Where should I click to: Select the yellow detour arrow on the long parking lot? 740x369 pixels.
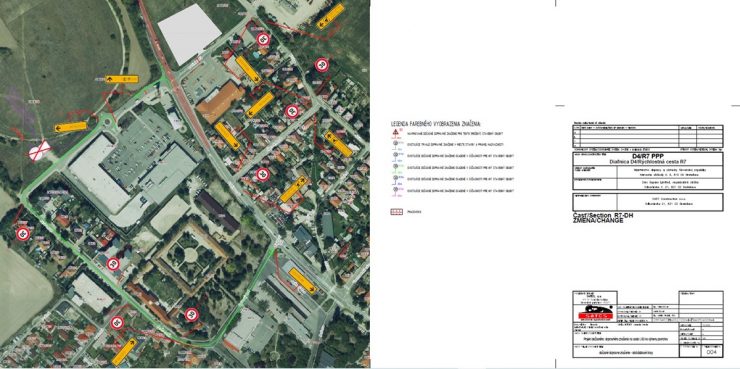point(303,281)
